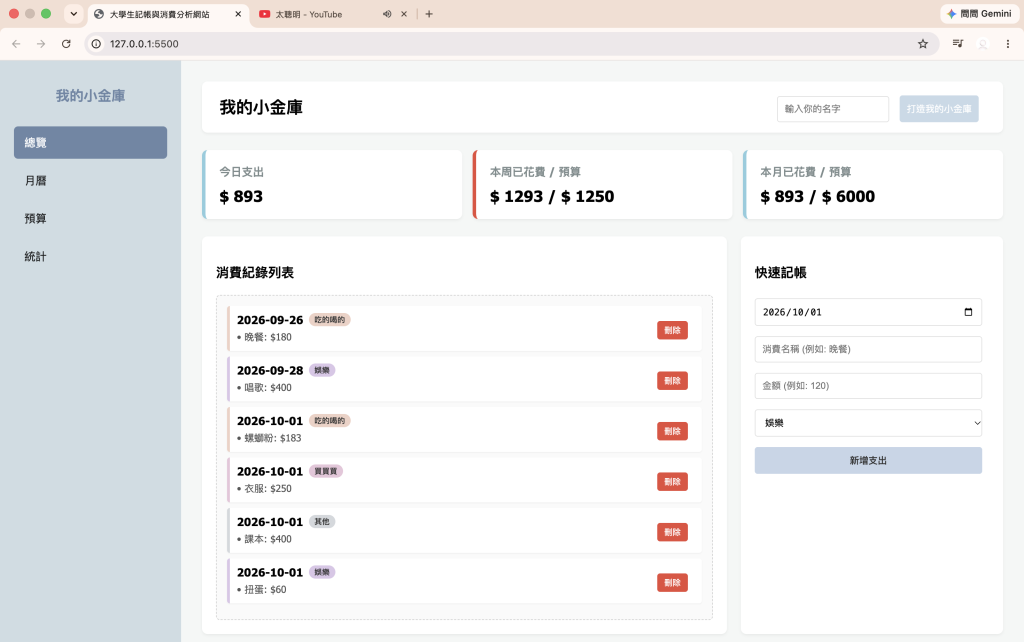Go to 預算 in the sidebar
This screenshot has height=642, width=1024.
pyautogui.click(x=90, y=218)
